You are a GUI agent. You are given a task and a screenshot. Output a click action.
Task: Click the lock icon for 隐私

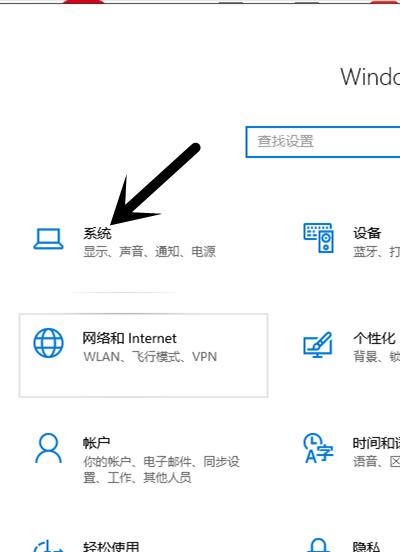tap(319, 545)
